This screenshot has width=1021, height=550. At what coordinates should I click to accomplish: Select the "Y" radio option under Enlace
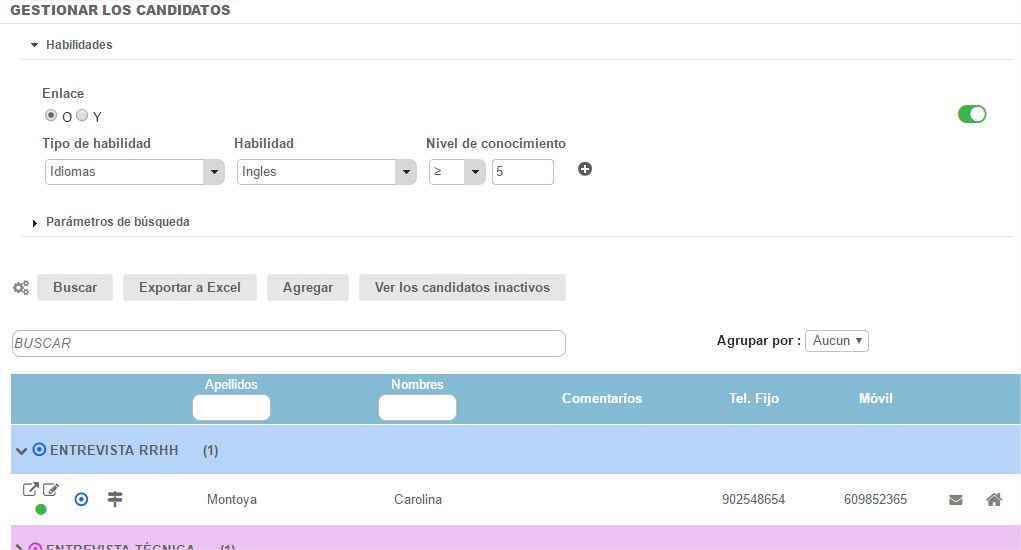[82, 115]
